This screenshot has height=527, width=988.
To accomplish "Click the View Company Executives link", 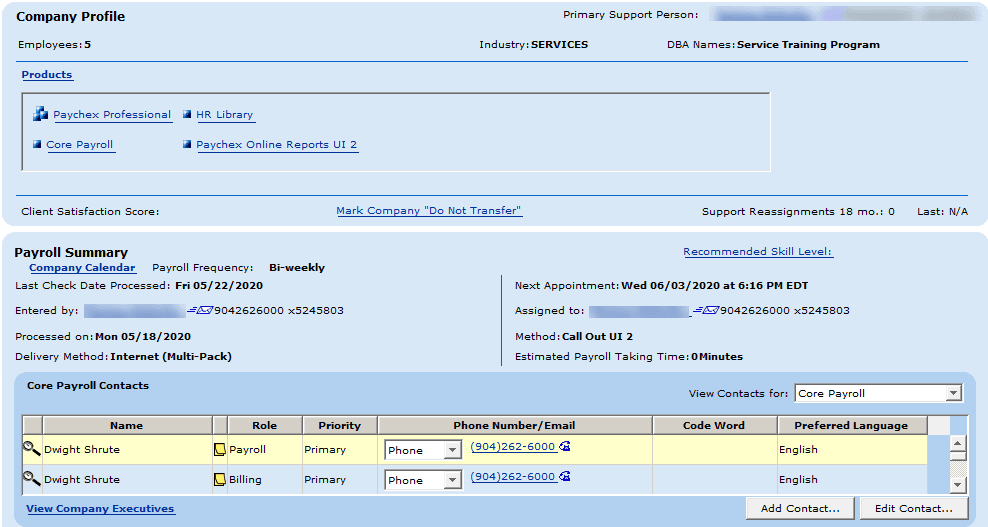I will [x=100, y=509].
